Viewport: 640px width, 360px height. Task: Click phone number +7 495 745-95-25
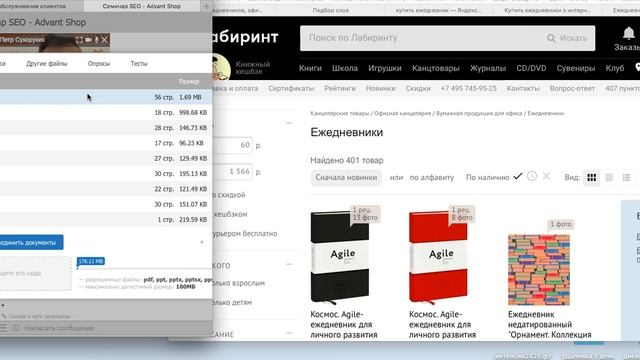click(x=469, y=88)
